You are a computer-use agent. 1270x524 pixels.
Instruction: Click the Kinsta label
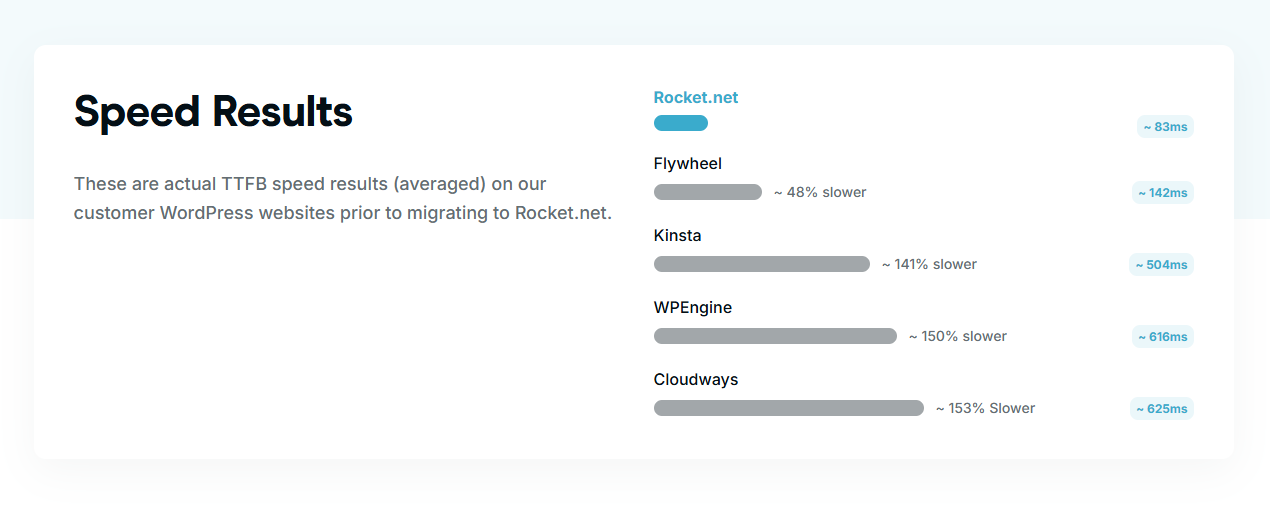(x=678, y=236)
